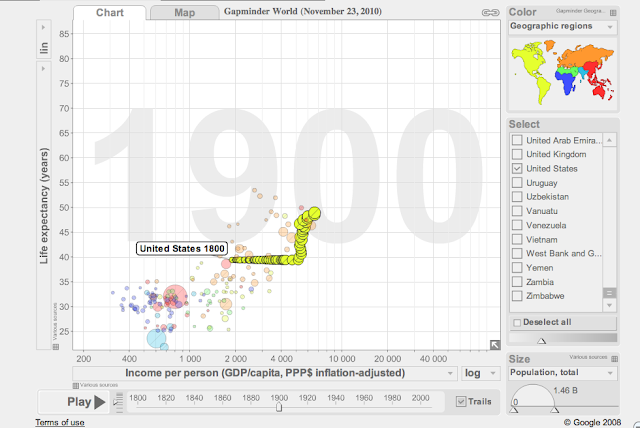This screenshot has height=428, width=640.
Task: Open the X-axis log scale dropdown
Action: [x=481, y=373]
